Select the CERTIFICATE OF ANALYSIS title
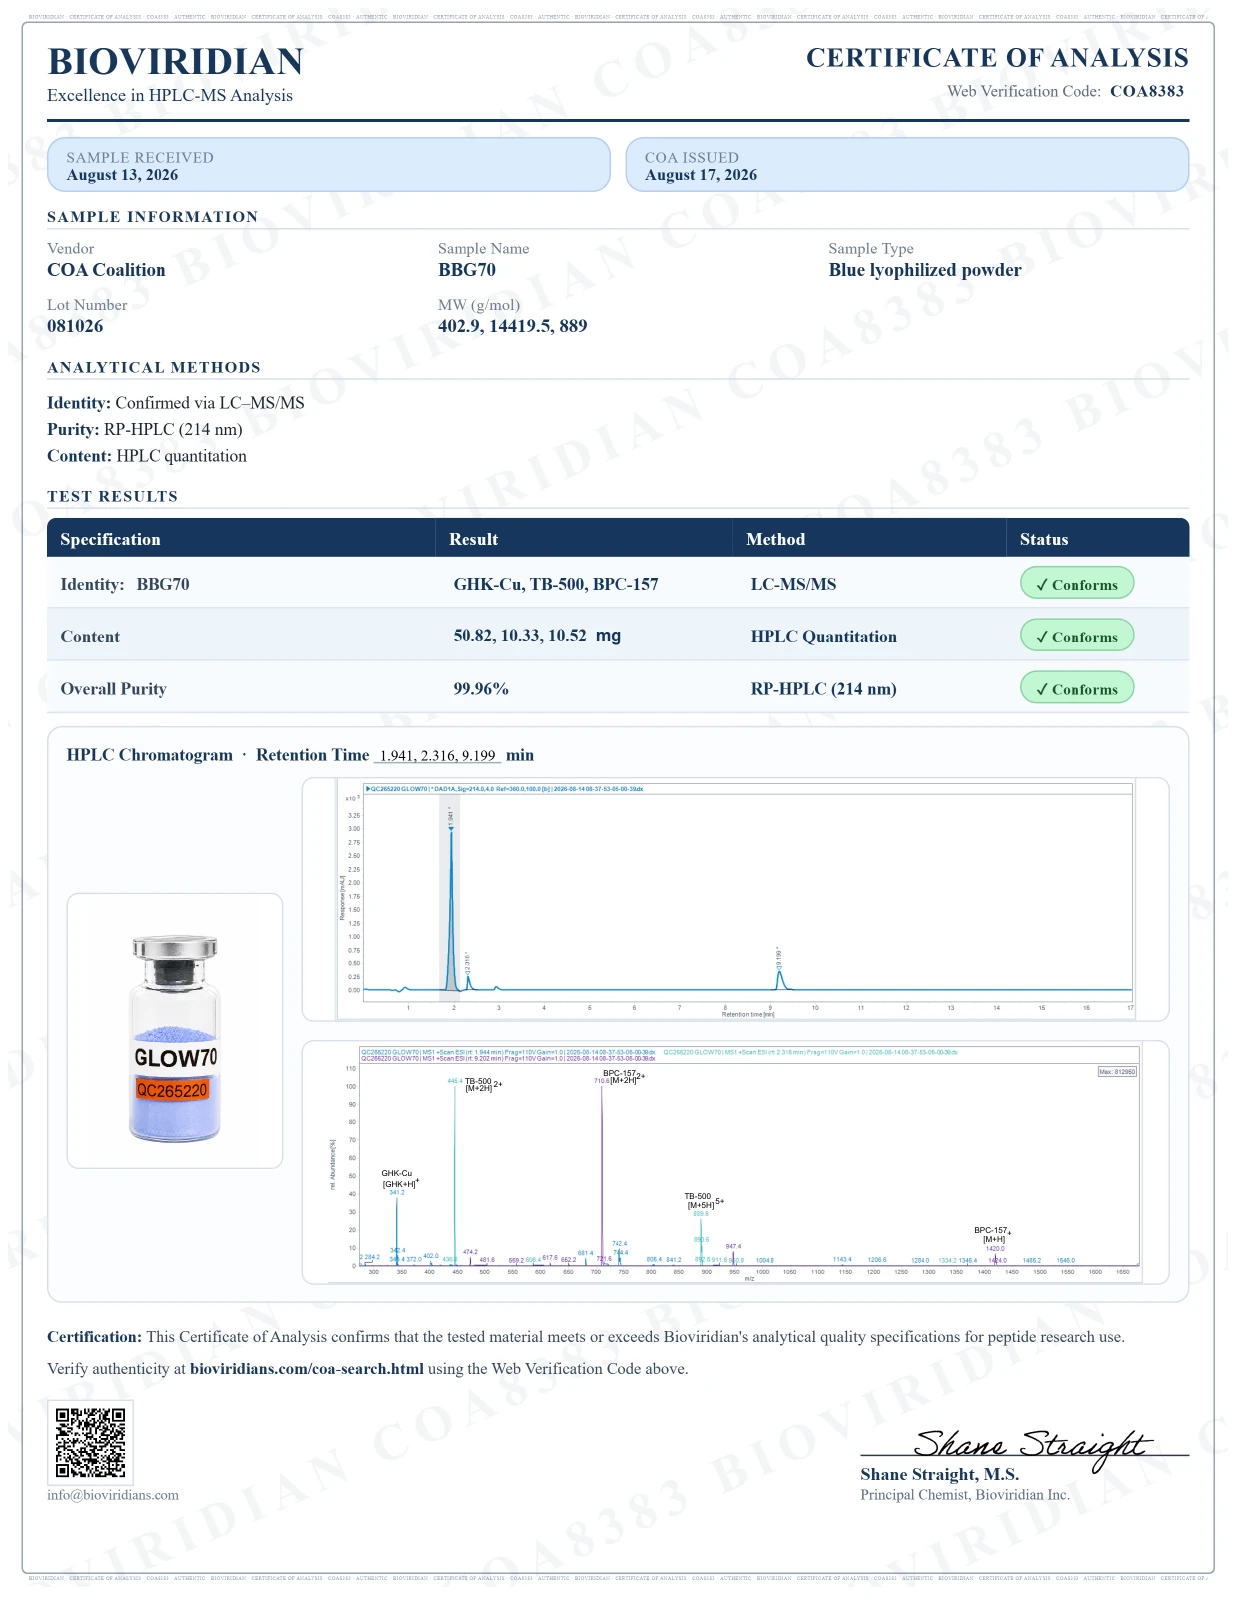The height and width of the screenshot is (1600, 1237). pyautogui.click(x=997, y=58)
